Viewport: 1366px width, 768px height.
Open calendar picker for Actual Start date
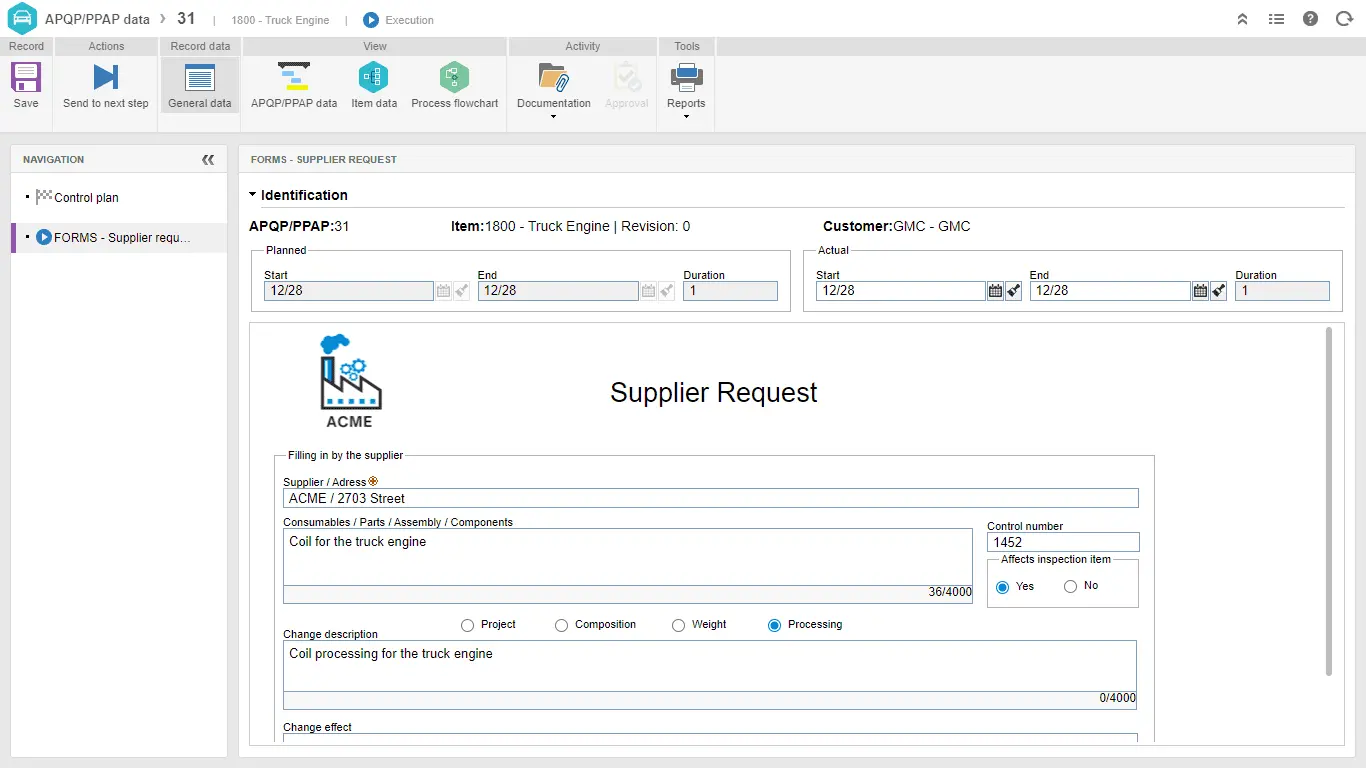(x=995, y=291)
